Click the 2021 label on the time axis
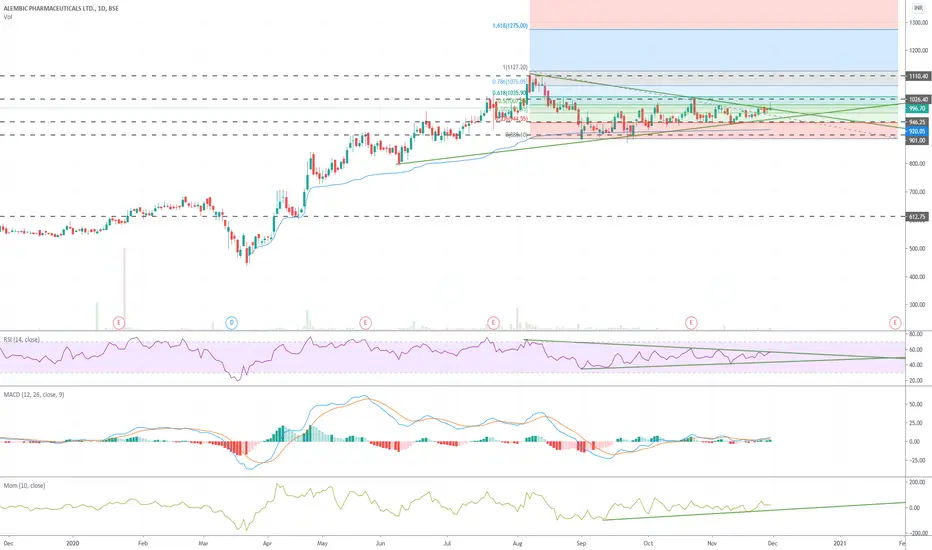Screen dimensions: 932x550 click(840, 543)
